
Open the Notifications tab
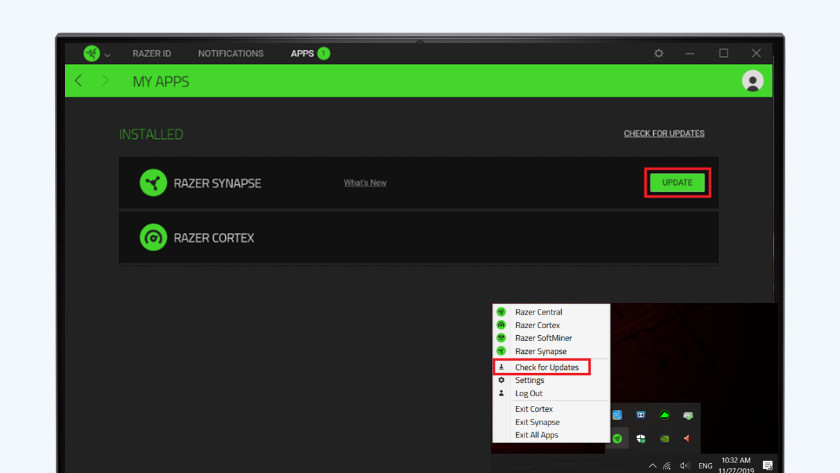(230, 53)
